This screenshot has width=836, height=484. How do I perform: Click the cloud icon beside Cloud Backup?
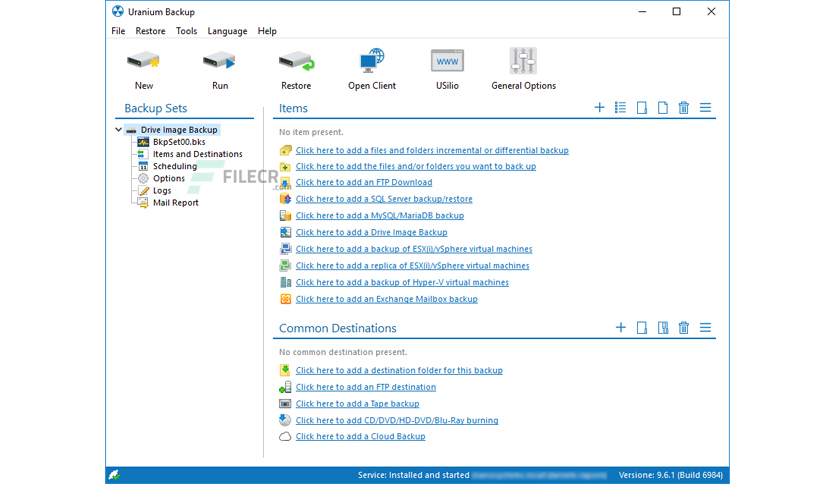(285, 437)
